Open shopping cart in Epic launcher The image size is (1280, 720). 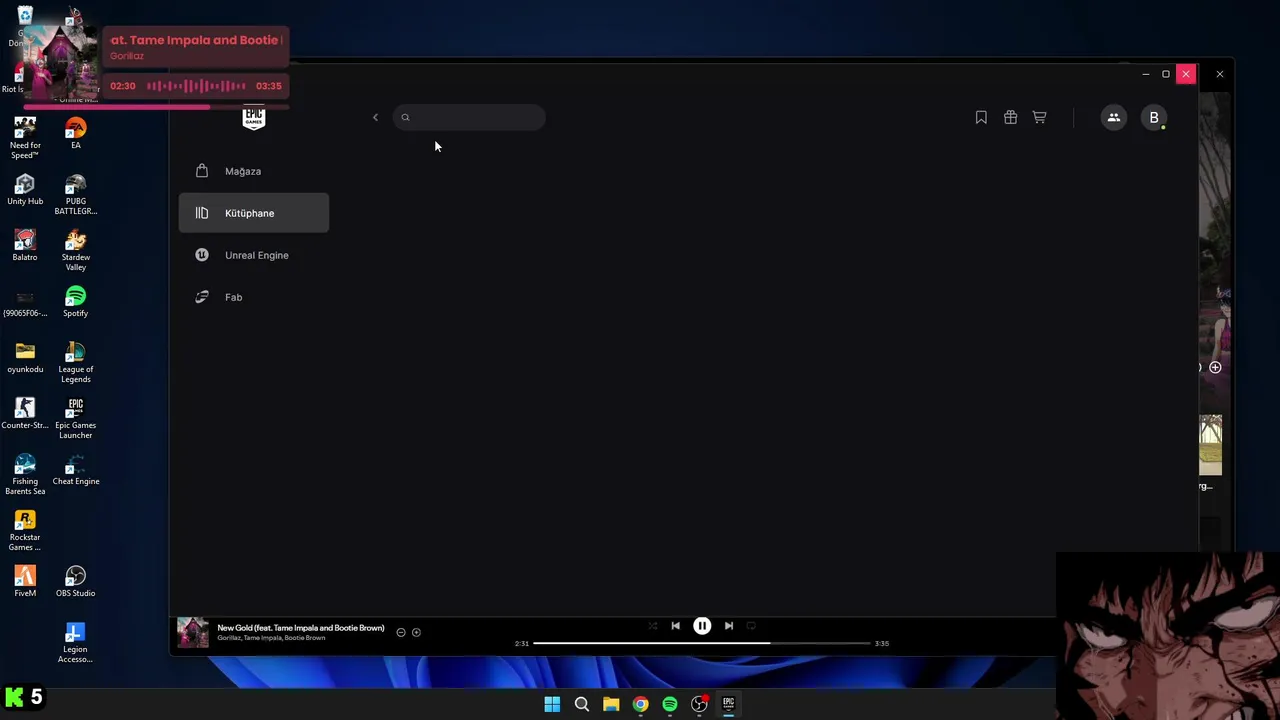click(1039, 117)
